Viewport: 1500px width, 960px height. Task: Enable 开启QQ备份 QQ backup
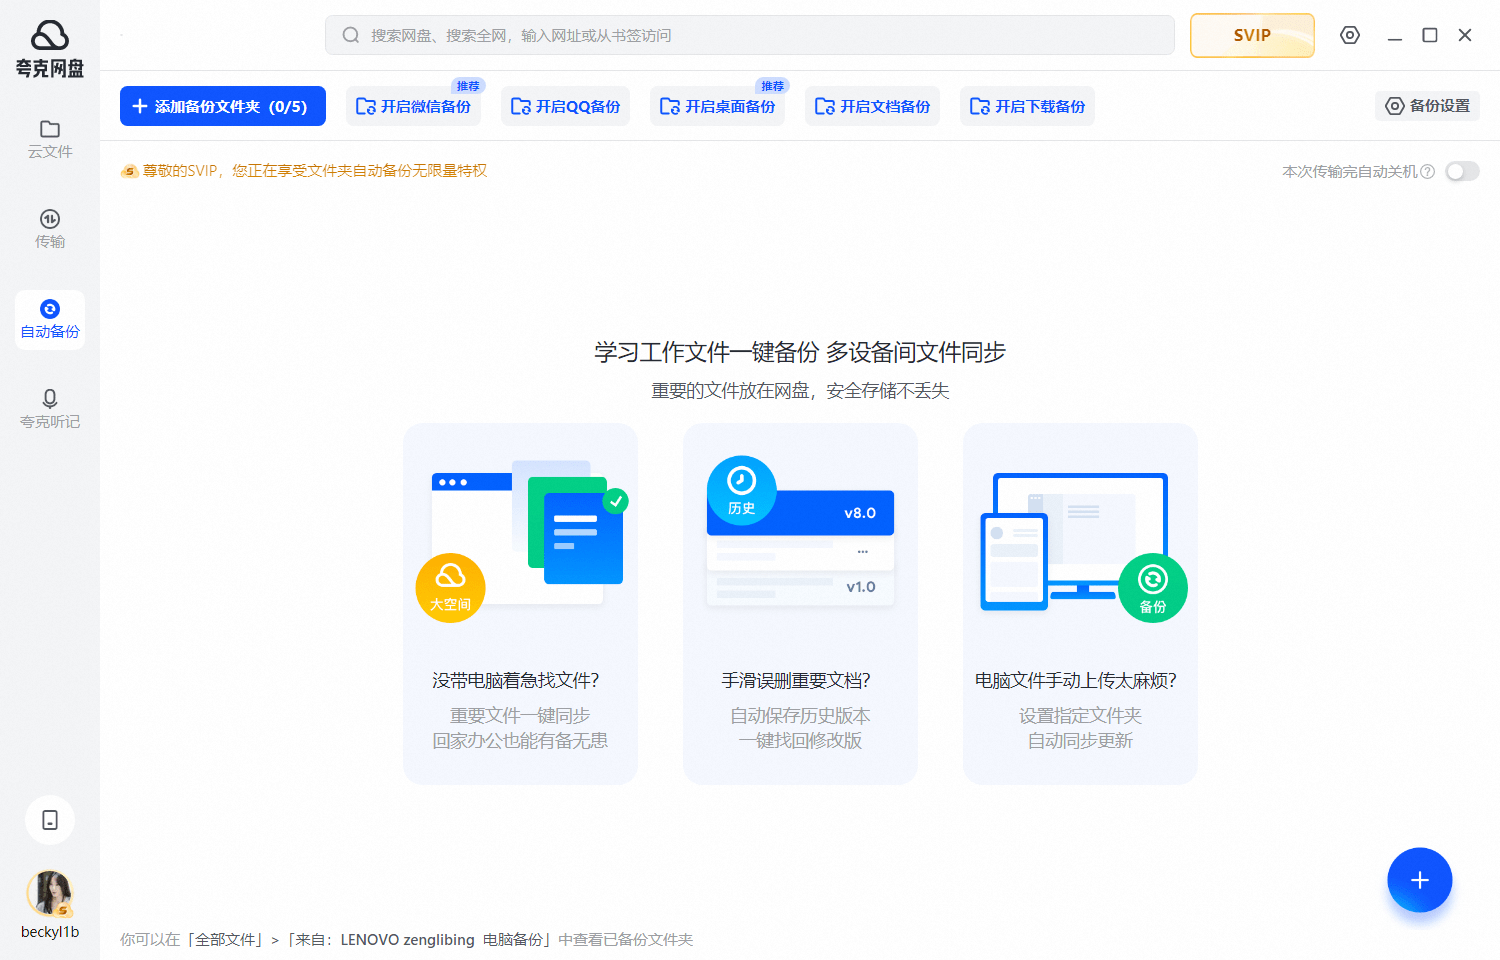click(x=565, y=105)
